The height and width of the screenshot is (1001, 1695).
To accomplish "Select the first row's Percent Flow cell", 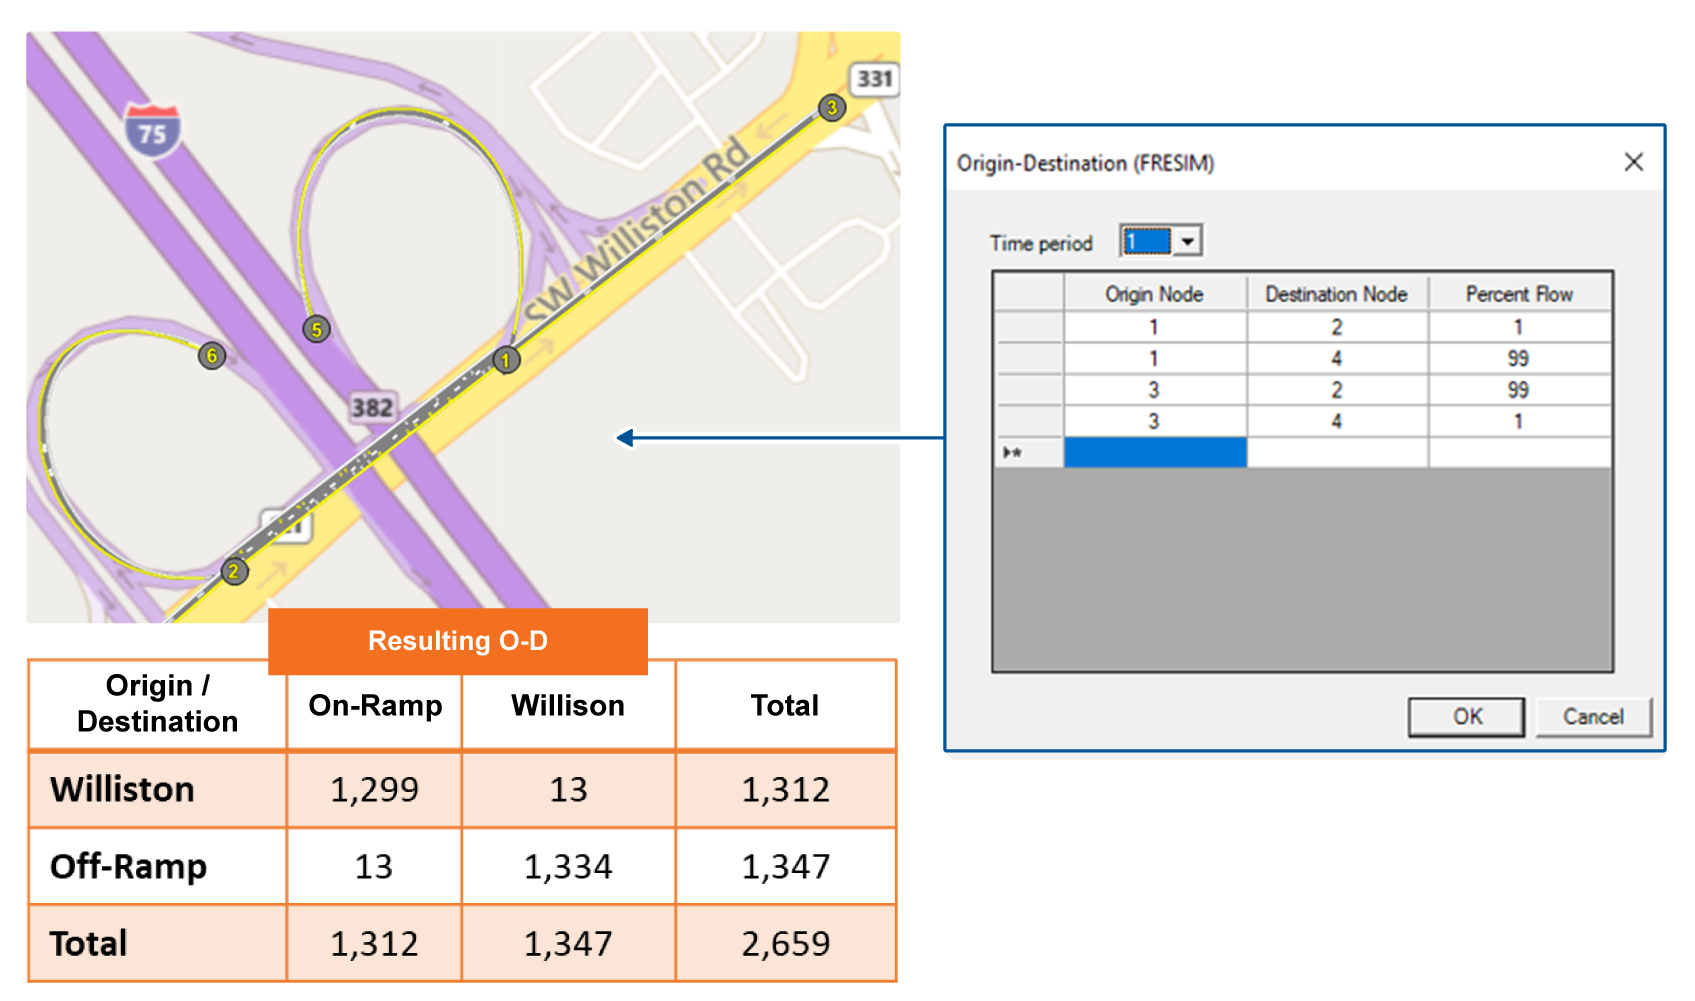I will point(1520,327).
